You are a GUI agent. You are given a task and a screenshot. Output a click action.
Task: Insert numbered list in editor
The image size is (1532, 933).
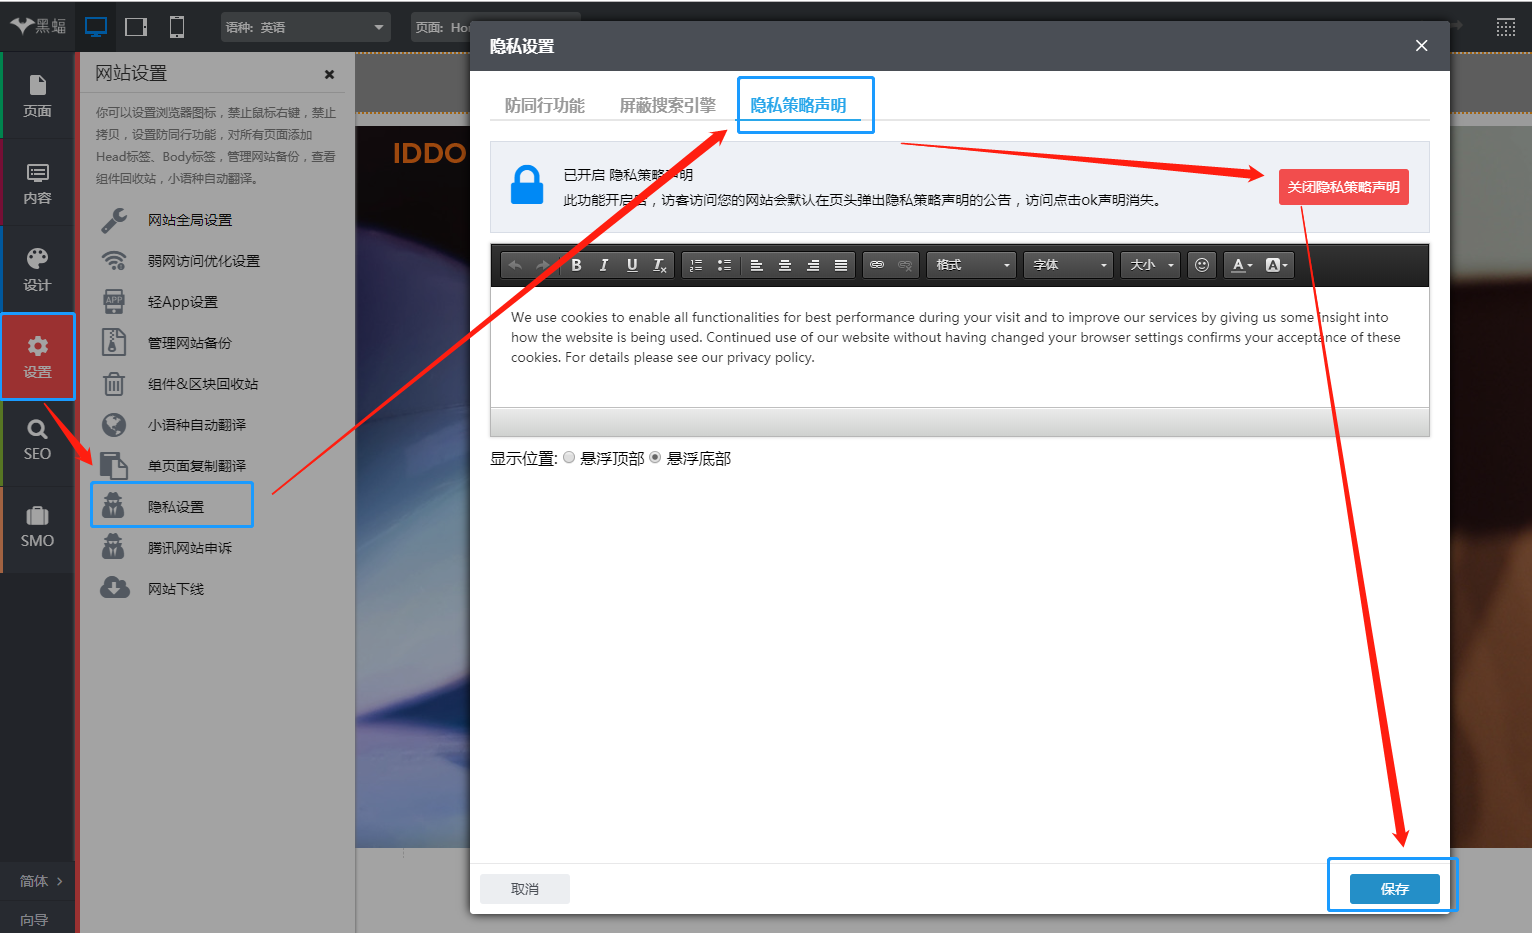point(696,265)
